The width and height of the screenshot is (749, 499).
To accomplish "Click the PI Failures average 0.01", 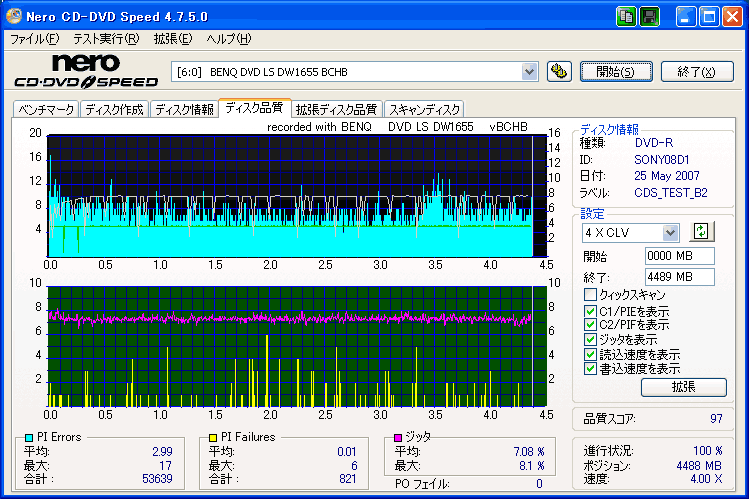I will click(347, 451).
